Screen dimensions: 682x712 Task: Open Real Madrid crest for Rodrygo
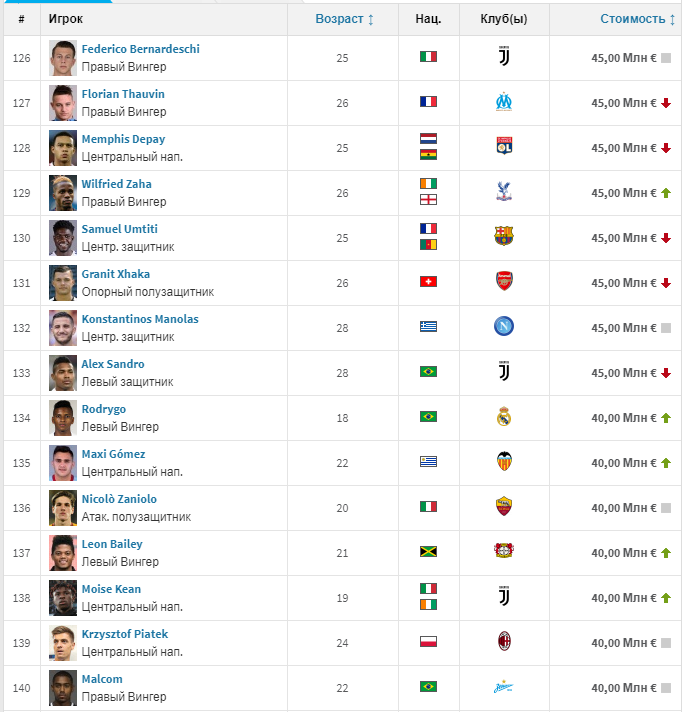click(x=504, y=416)
